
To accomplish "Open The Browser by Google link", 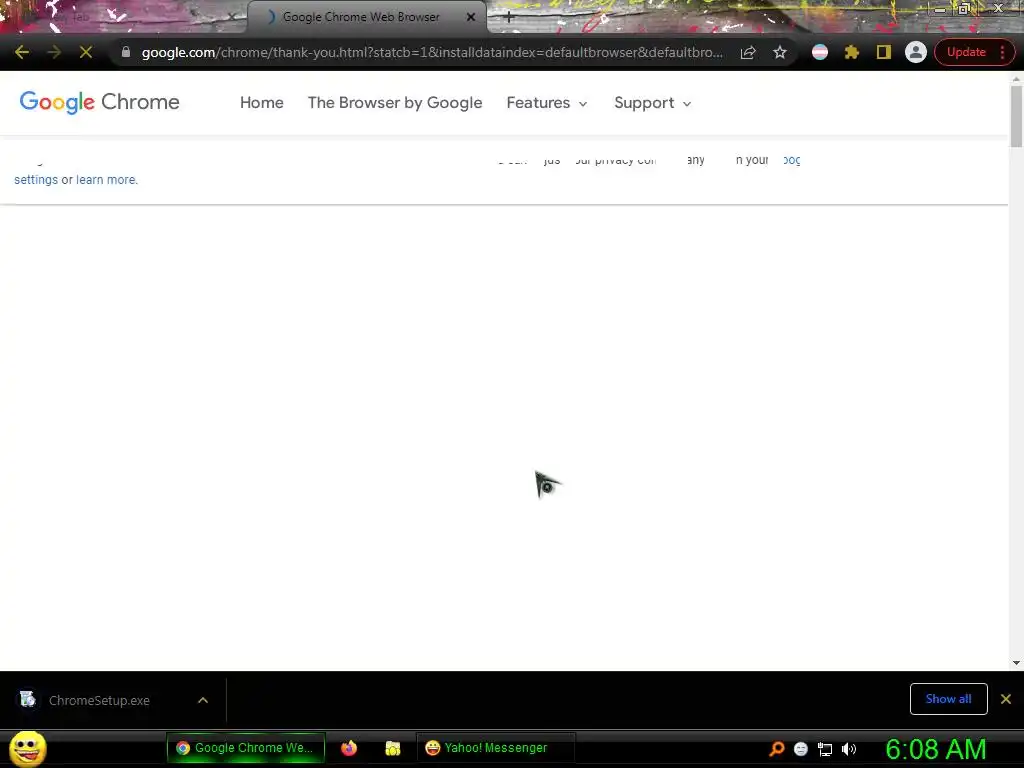I will click(x=394, y=103).
